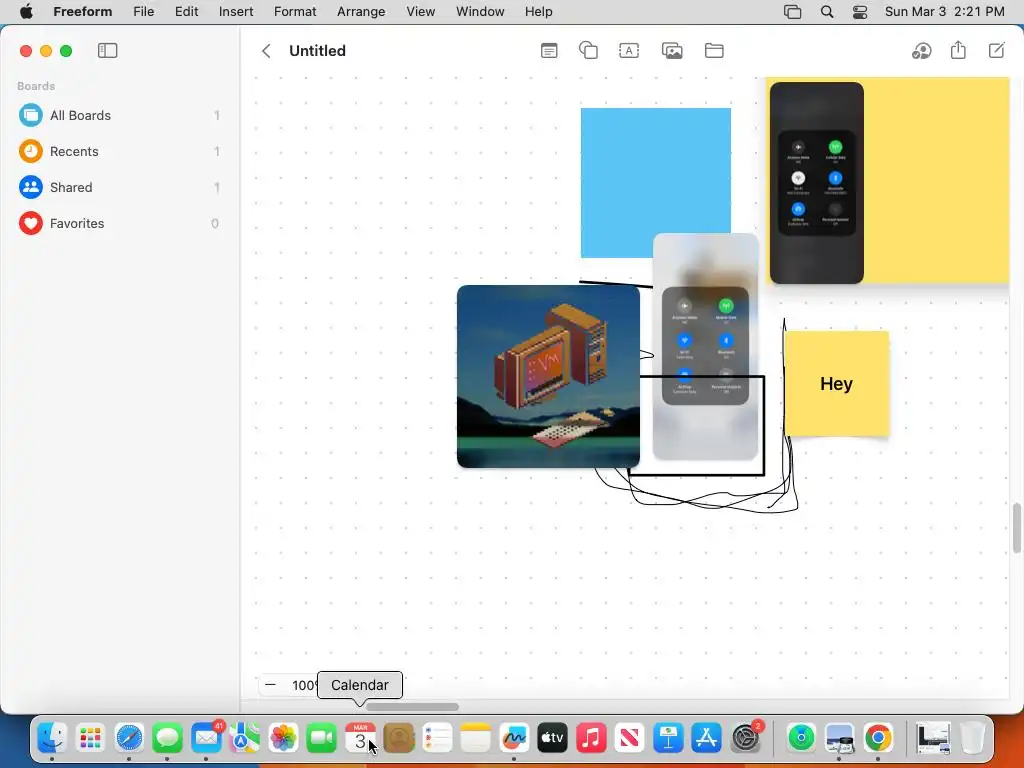The height and width of the screenshot is (768, 1024).
Task: Open the Help menu
Action: pos(539,12)
